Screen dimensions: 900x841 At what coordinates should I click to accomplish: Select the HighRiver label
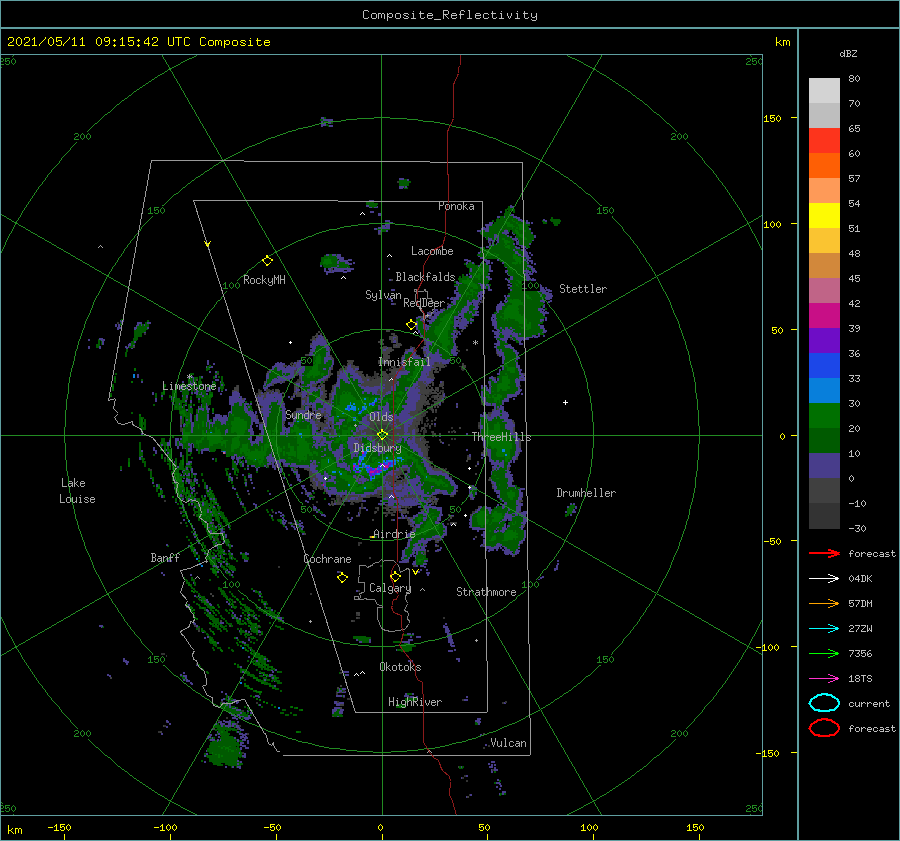click(415, 702)
